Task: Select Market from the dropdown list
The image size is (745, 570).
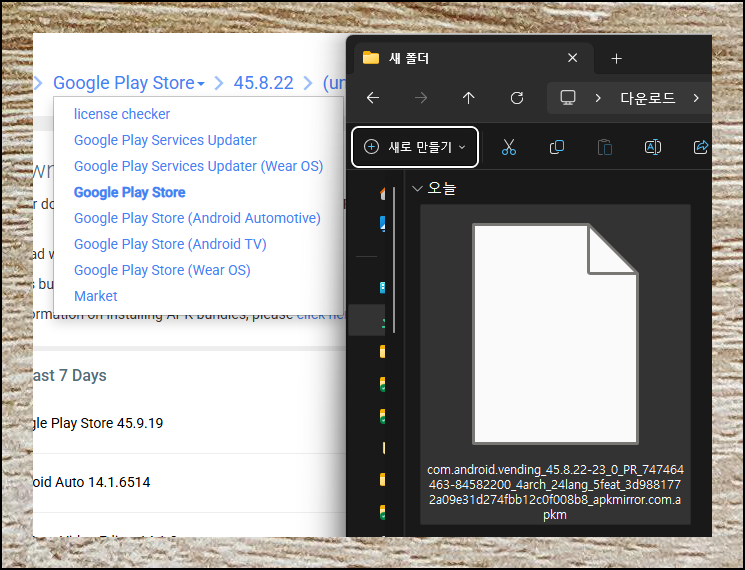Action: point(96,296)
